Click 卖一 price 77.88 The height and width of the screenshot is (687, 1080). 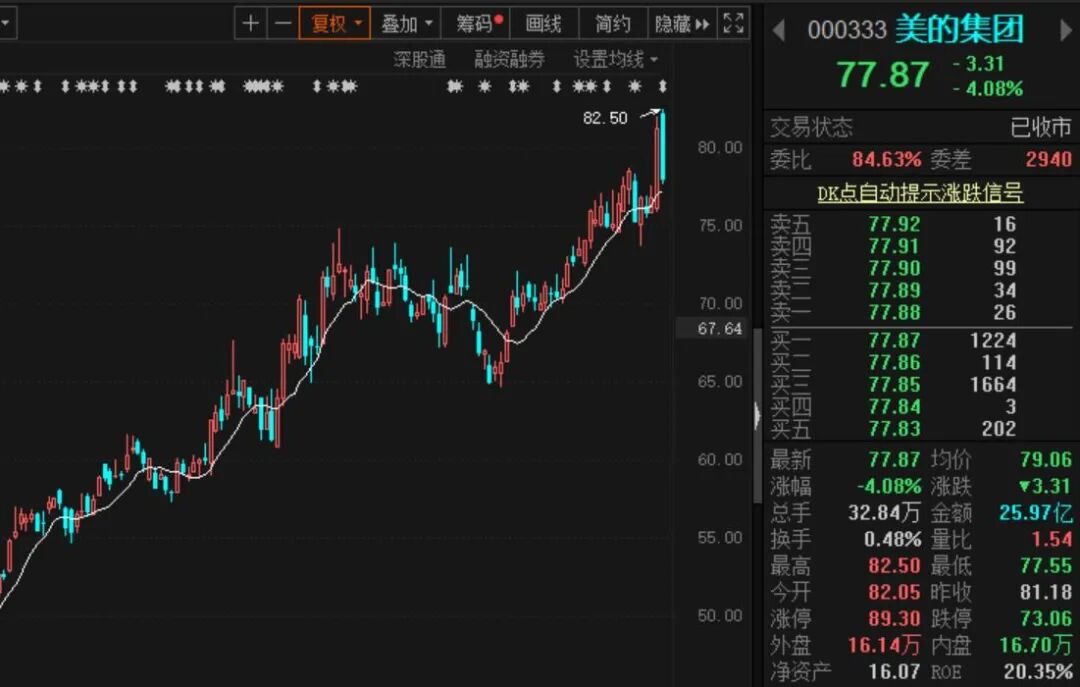pos(894,312)
